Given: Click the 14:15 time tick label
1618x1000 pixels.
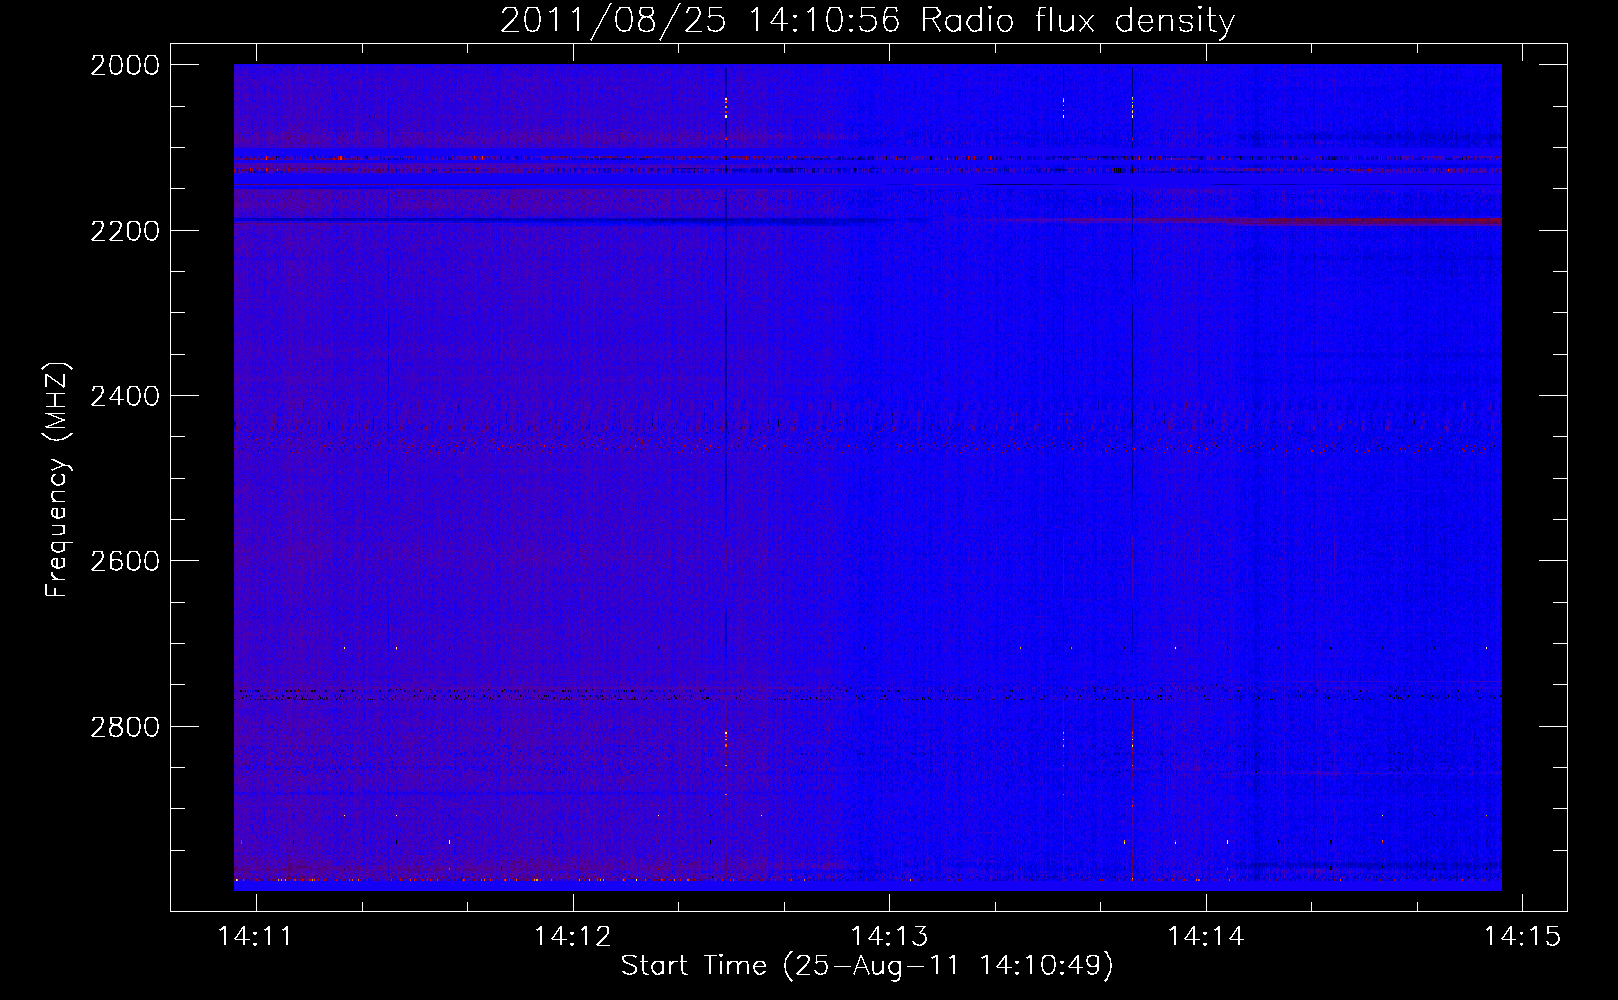Looking at the screenshot, I should click(1522, 936).
